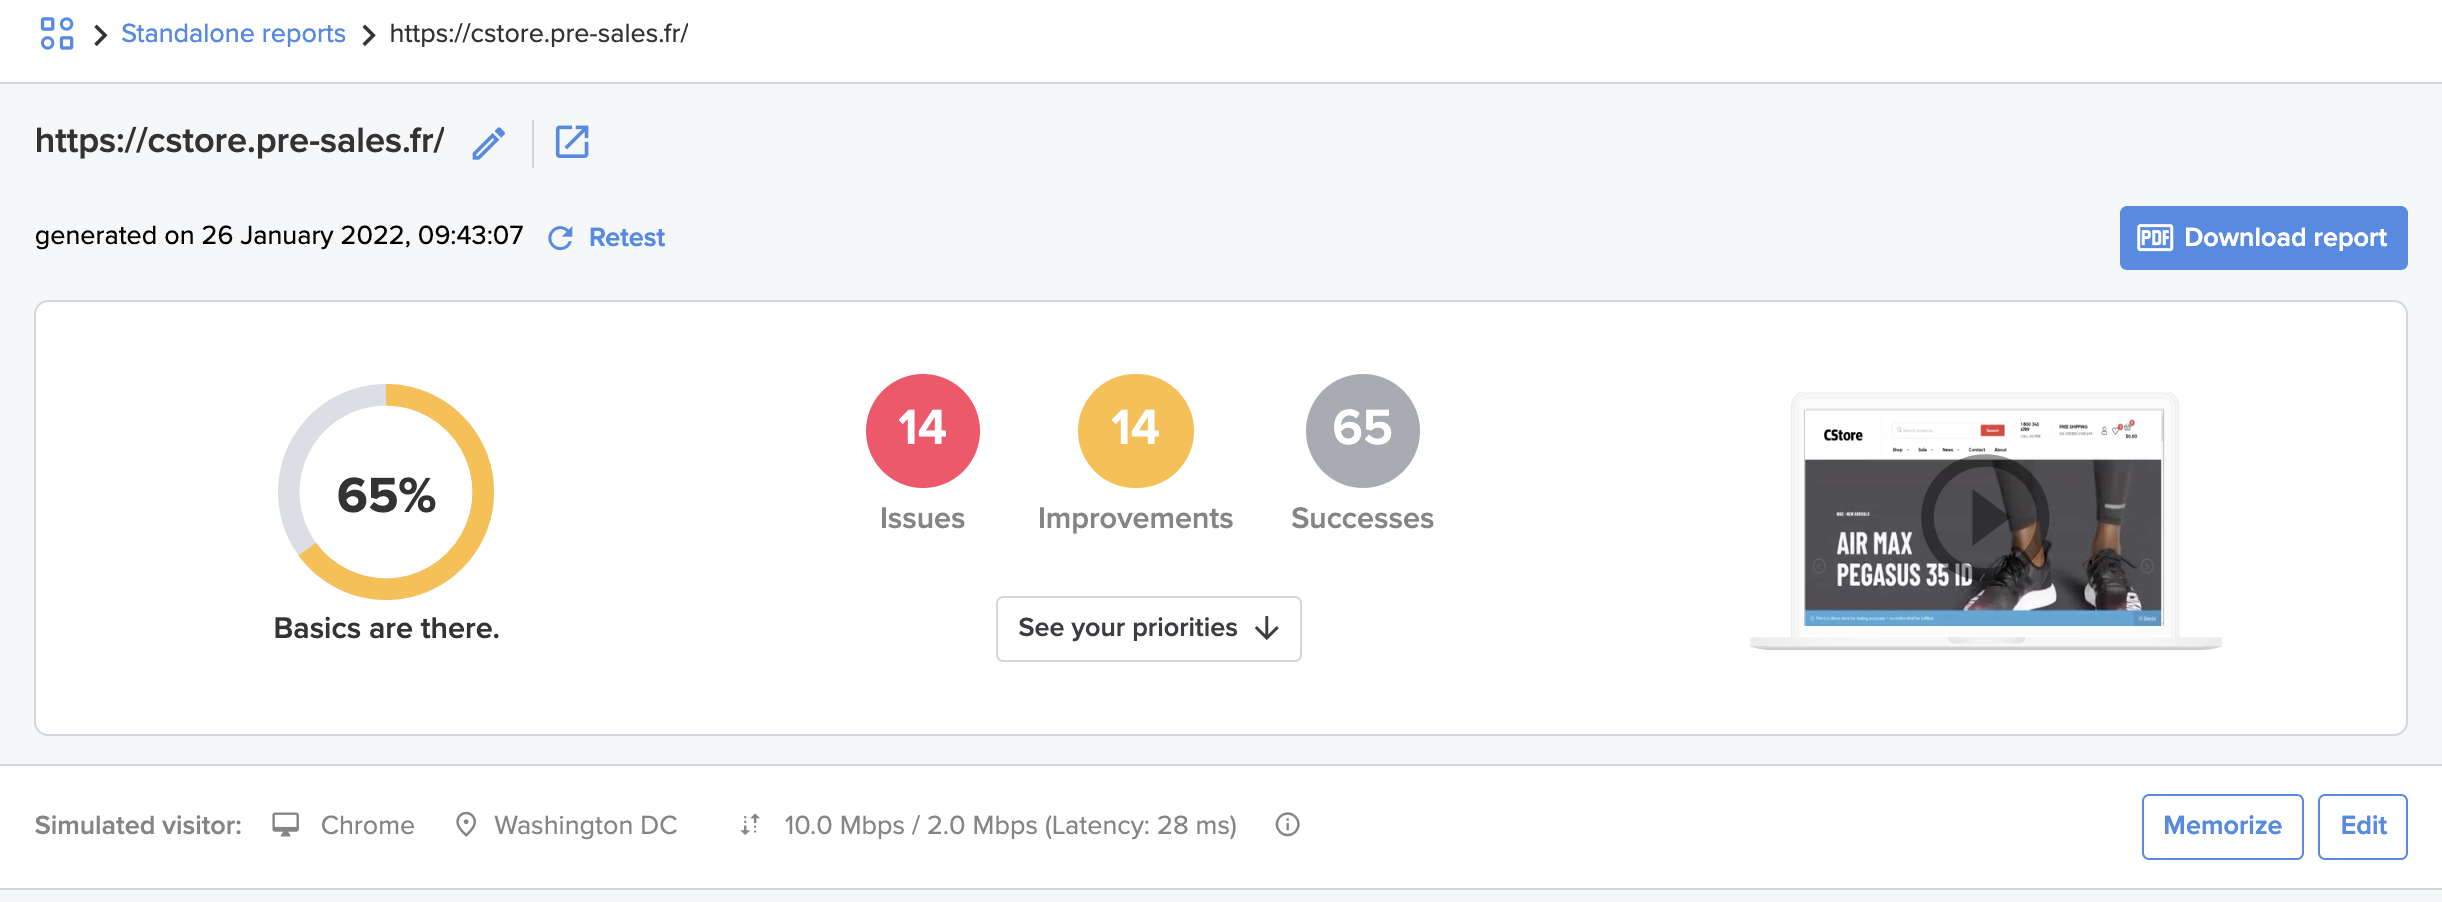2442x902 pixels.
Task: Click the Memorize button
Action: coord(2223,826)
